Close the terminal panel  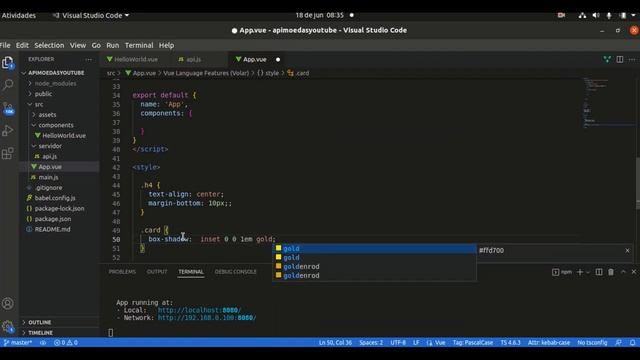tap(634, 272)
